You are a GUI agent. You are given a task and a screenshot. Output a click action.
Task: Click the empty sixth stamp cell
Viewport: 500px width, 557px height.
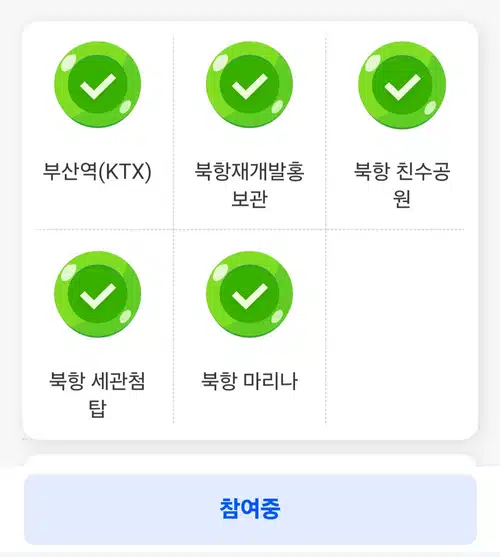click(402, 327)
